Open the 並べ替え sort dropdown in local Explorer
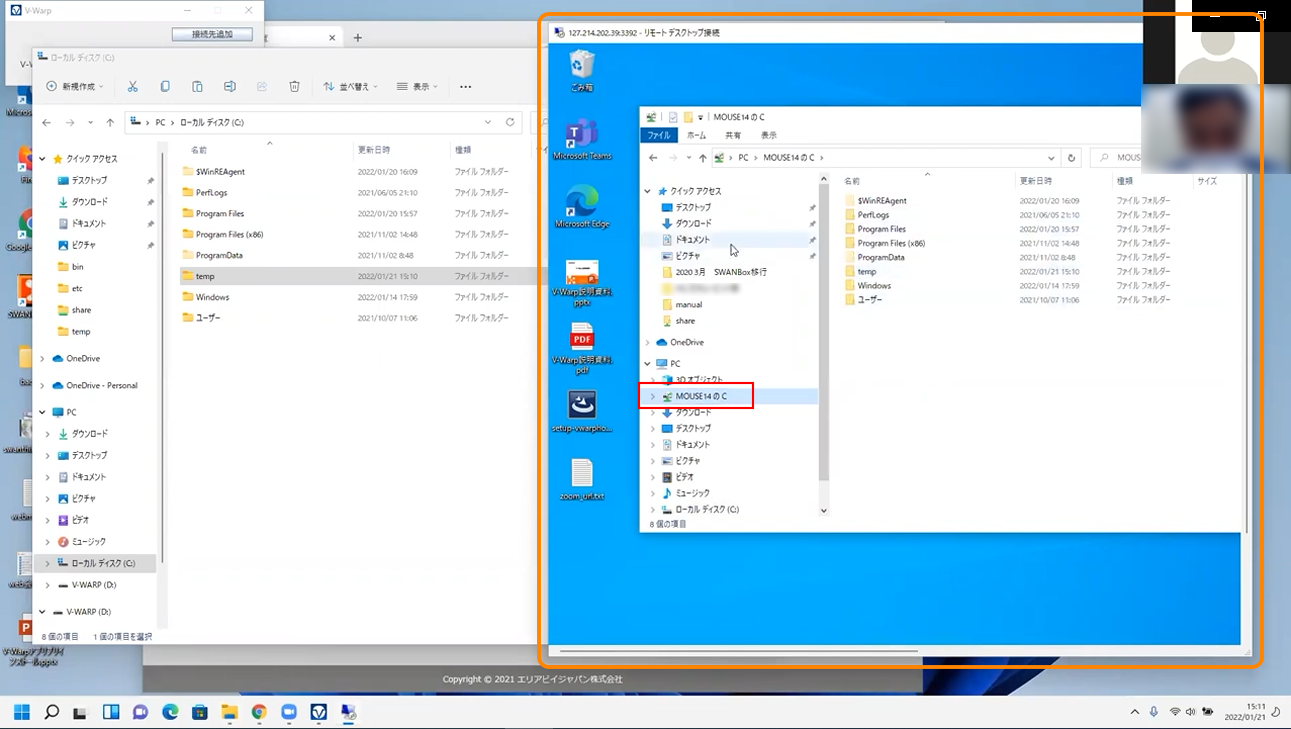 tap(351, 87)
